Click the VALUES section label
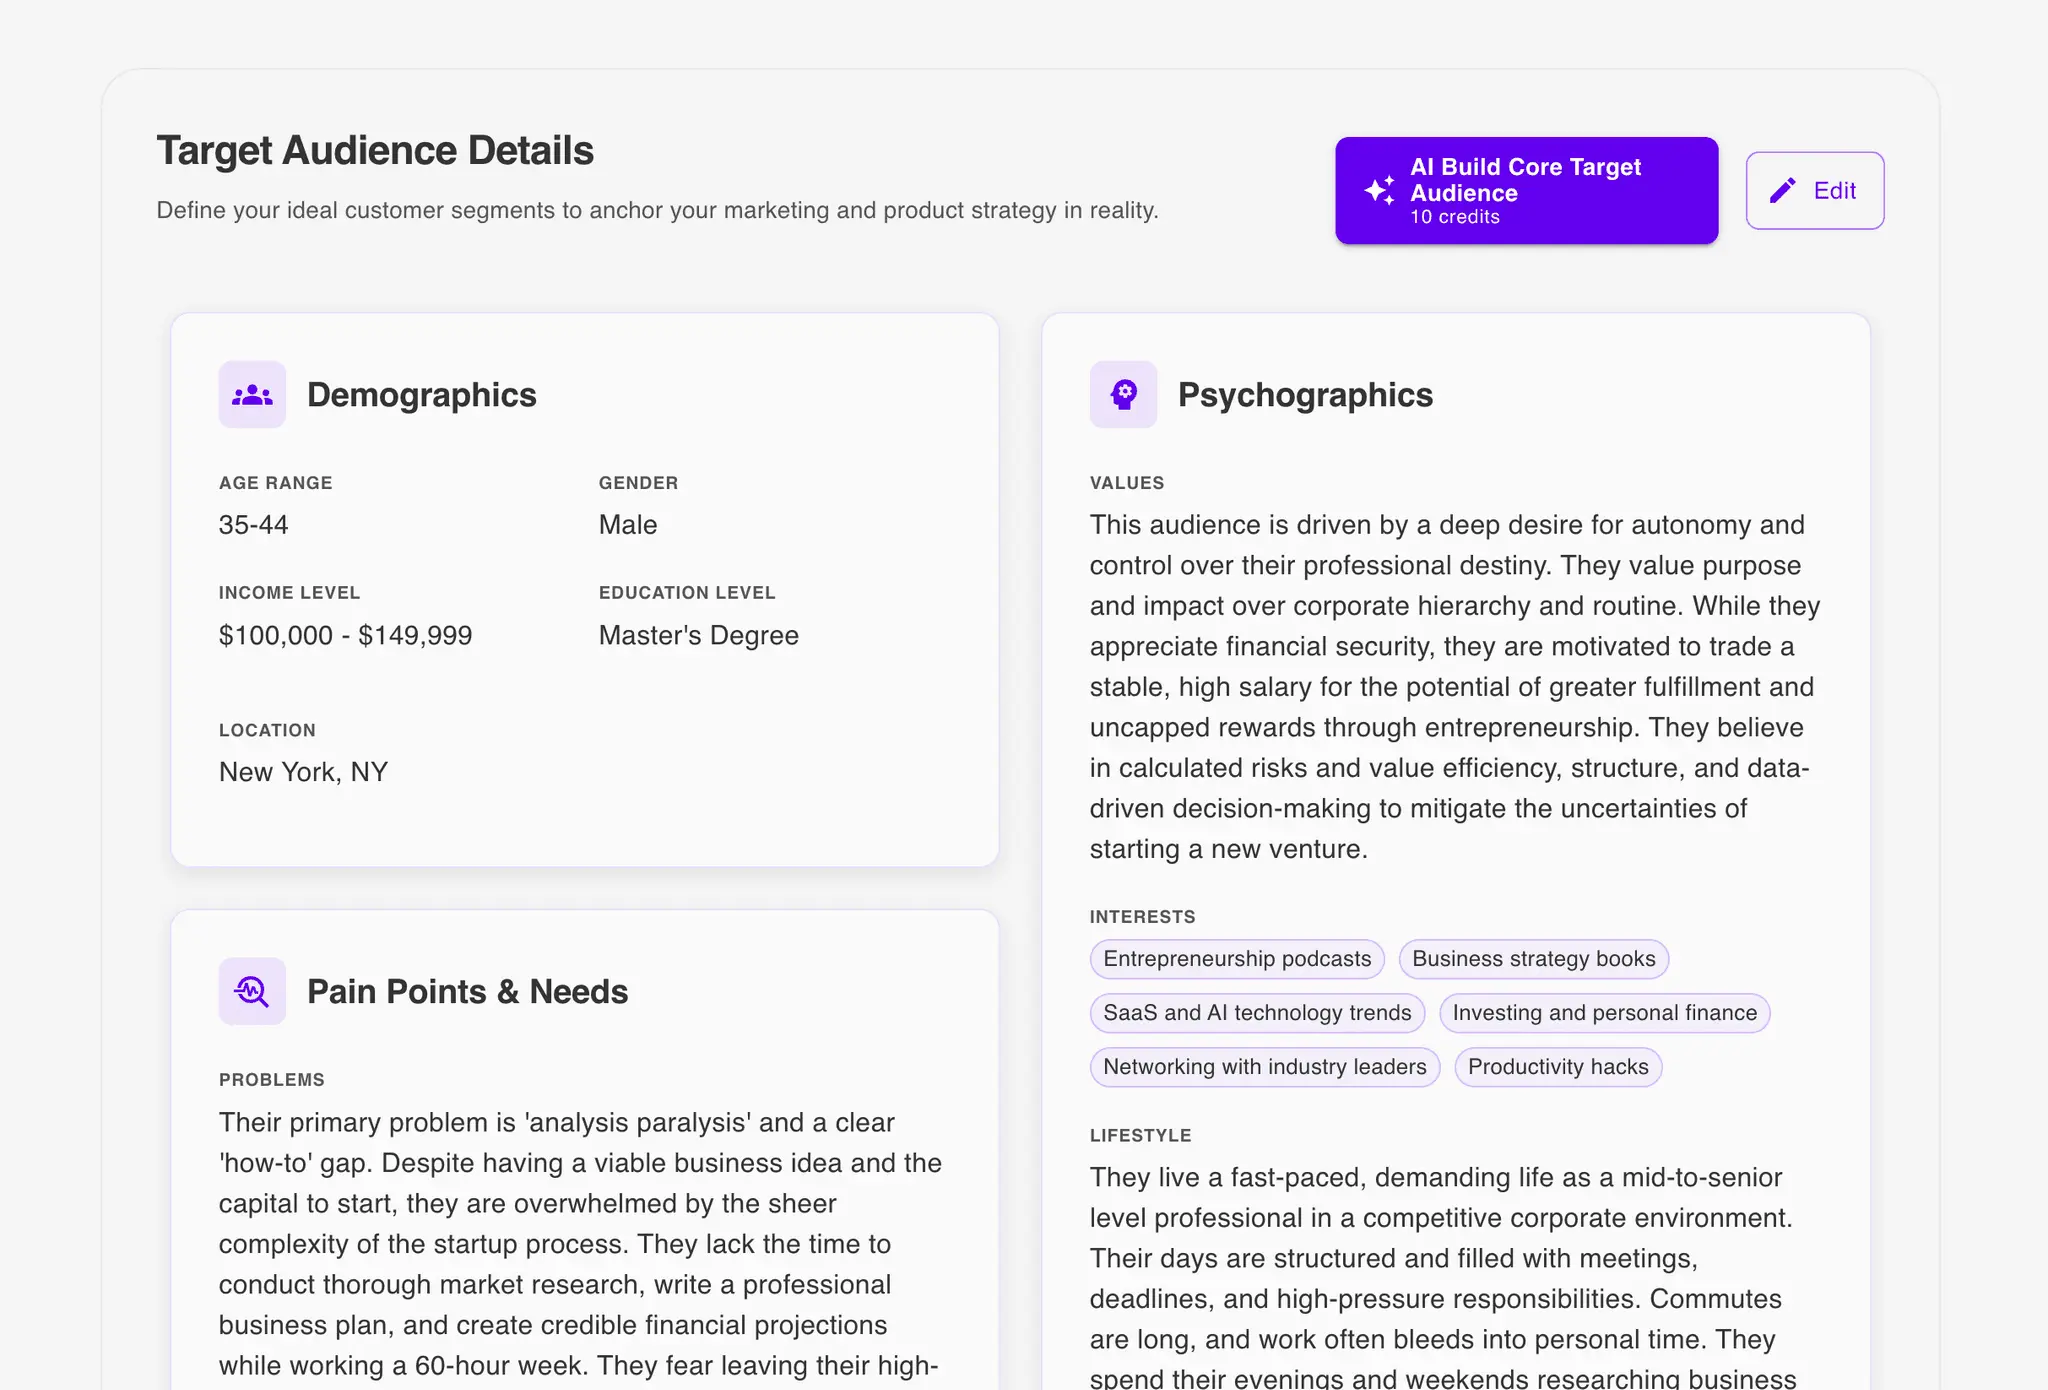 coord(1127,482)
